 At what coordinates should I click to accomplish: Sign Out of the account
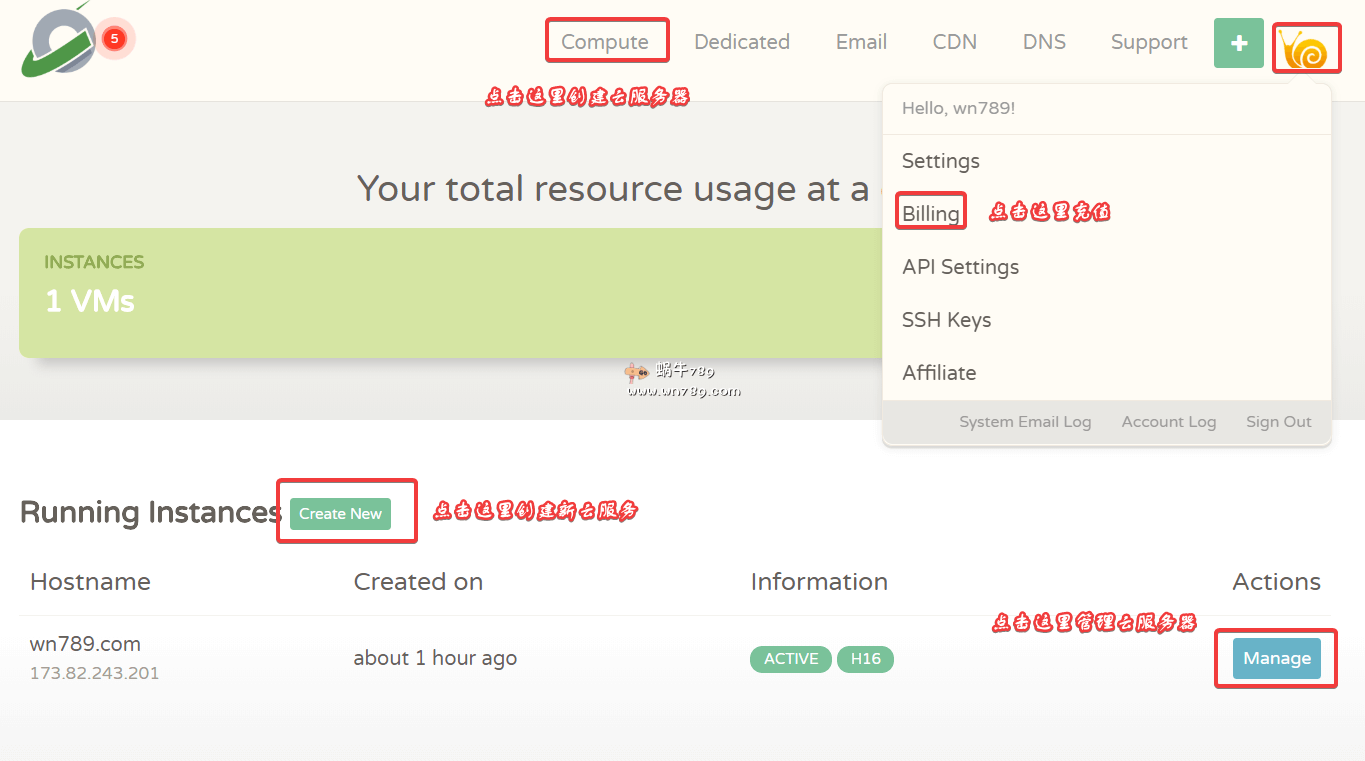pyautogui.click(x=1278, y=422)
